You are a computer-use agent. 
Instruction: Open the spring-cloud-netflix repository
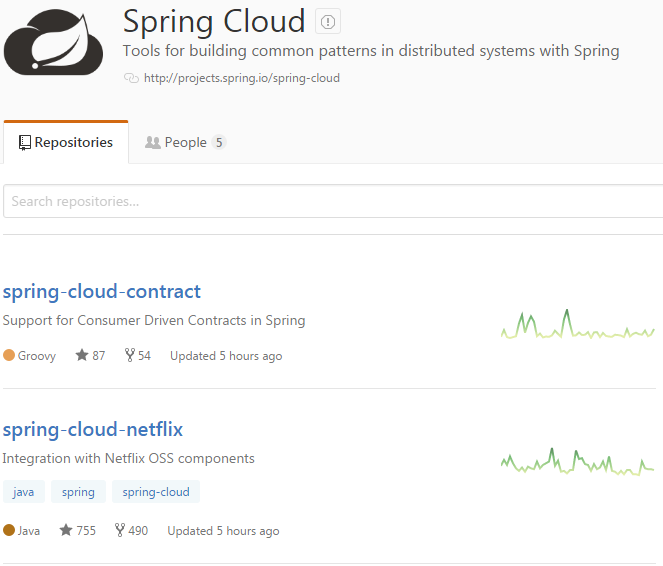click(x=93, y=430)
